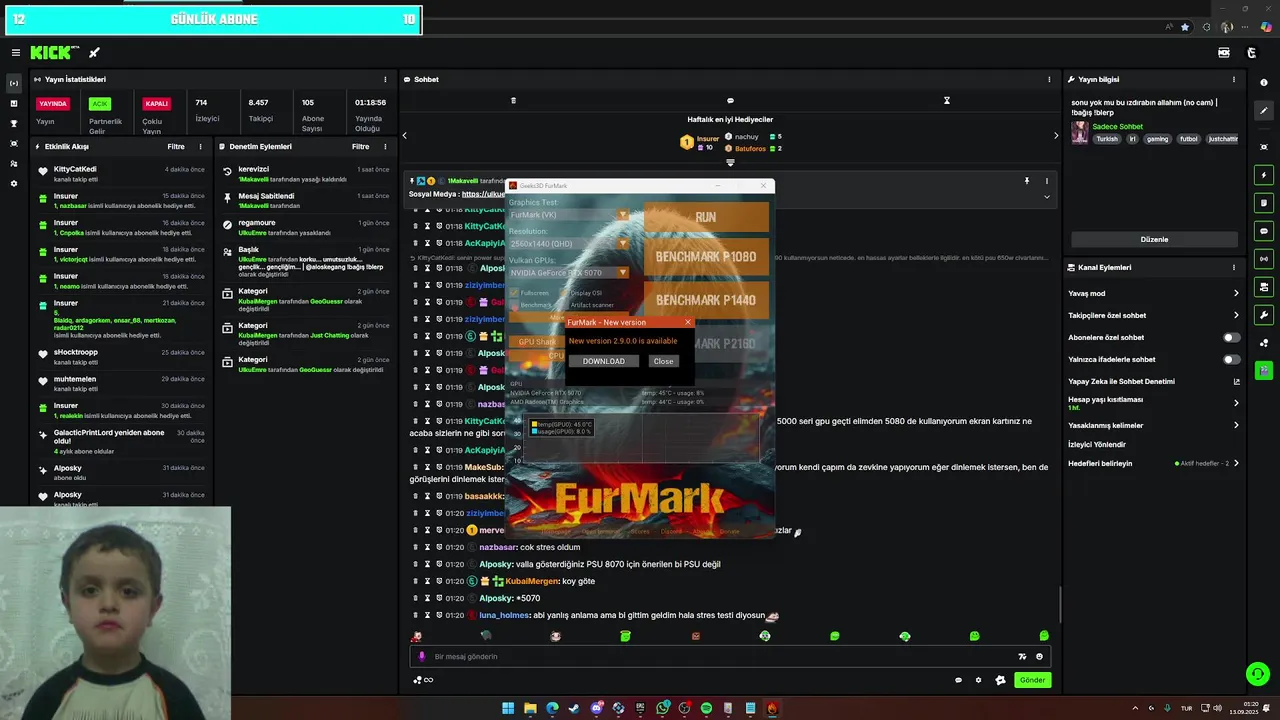Viewport: 1280px width, 720px height.
Task: Open Resolution dropdown in FurMark
Action: tap(568, 244)
